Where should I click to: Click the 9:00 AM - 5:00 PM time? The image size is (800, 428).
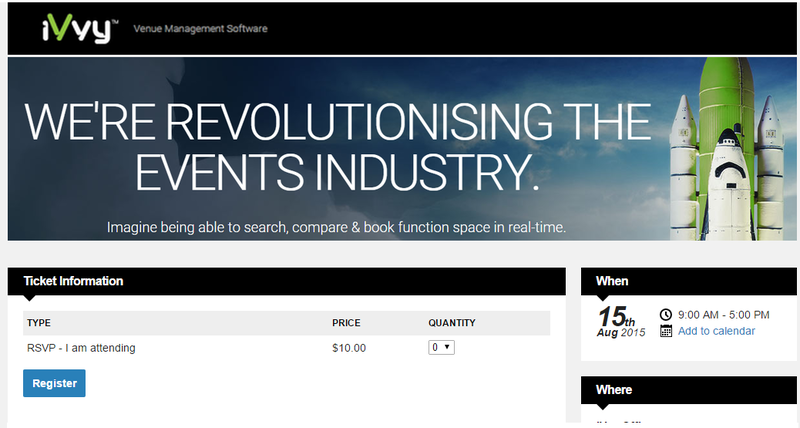(723, 315)
